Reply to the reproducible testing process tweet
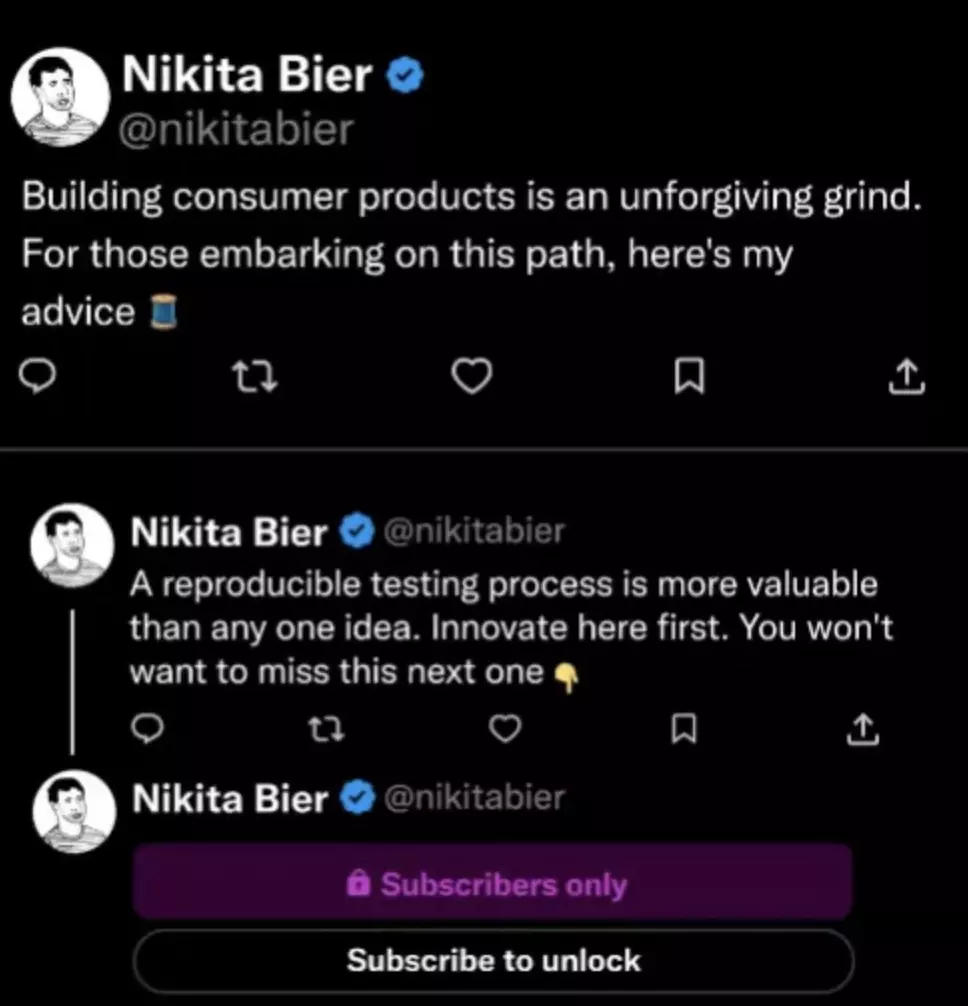 tap(148, 731)
